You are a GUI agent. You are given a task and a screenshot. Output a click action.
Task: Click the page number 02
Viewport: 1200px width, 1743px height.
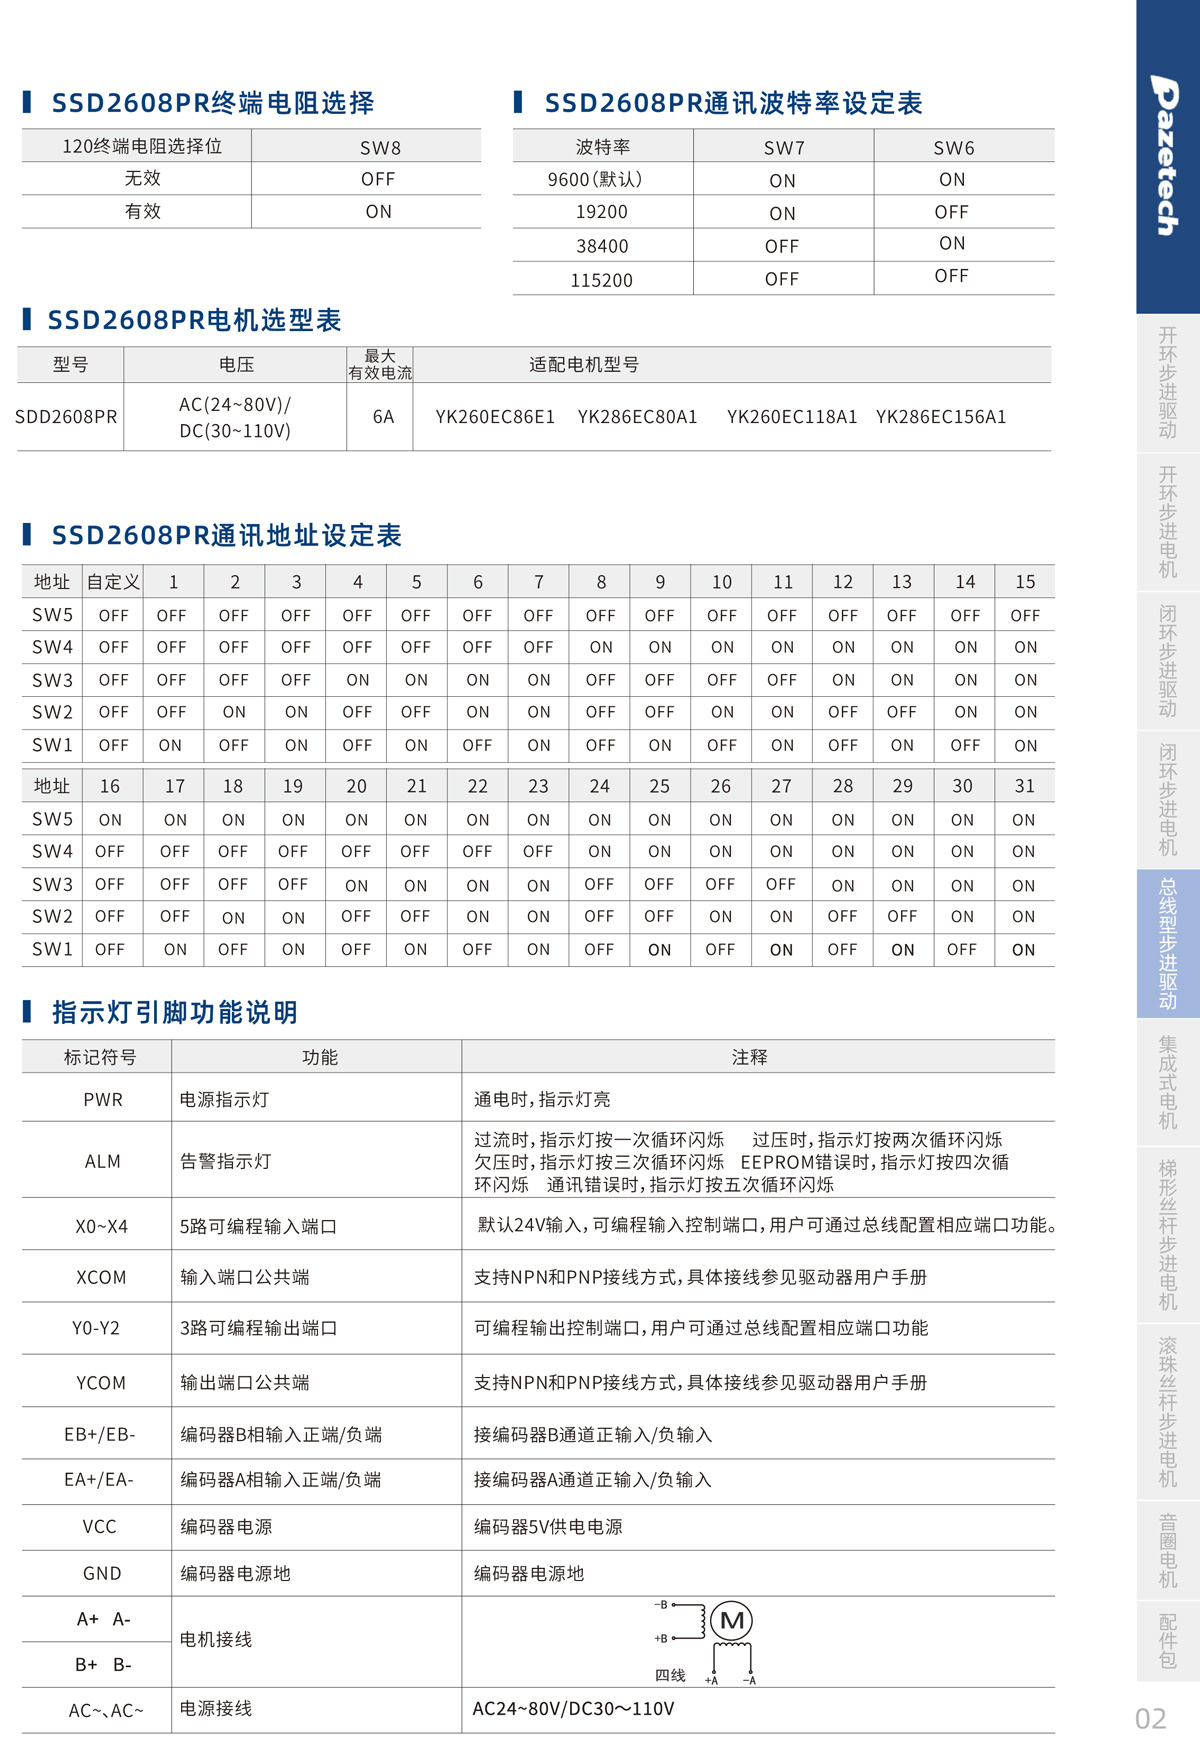pyautogui.click(x=1150, y=1718)
